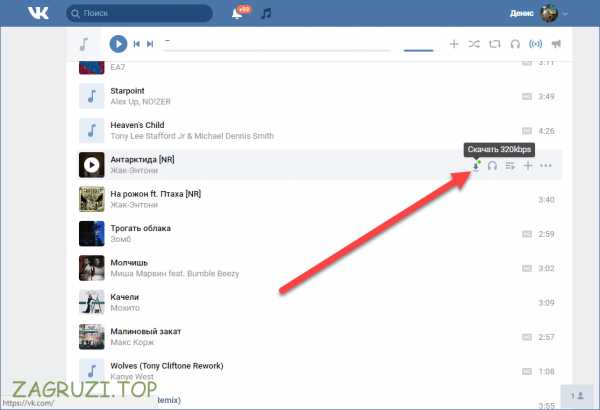This screenshot has width=600, height=410.
Task: Click the quality badge on Starpoint row
Action: coord(527,96)
